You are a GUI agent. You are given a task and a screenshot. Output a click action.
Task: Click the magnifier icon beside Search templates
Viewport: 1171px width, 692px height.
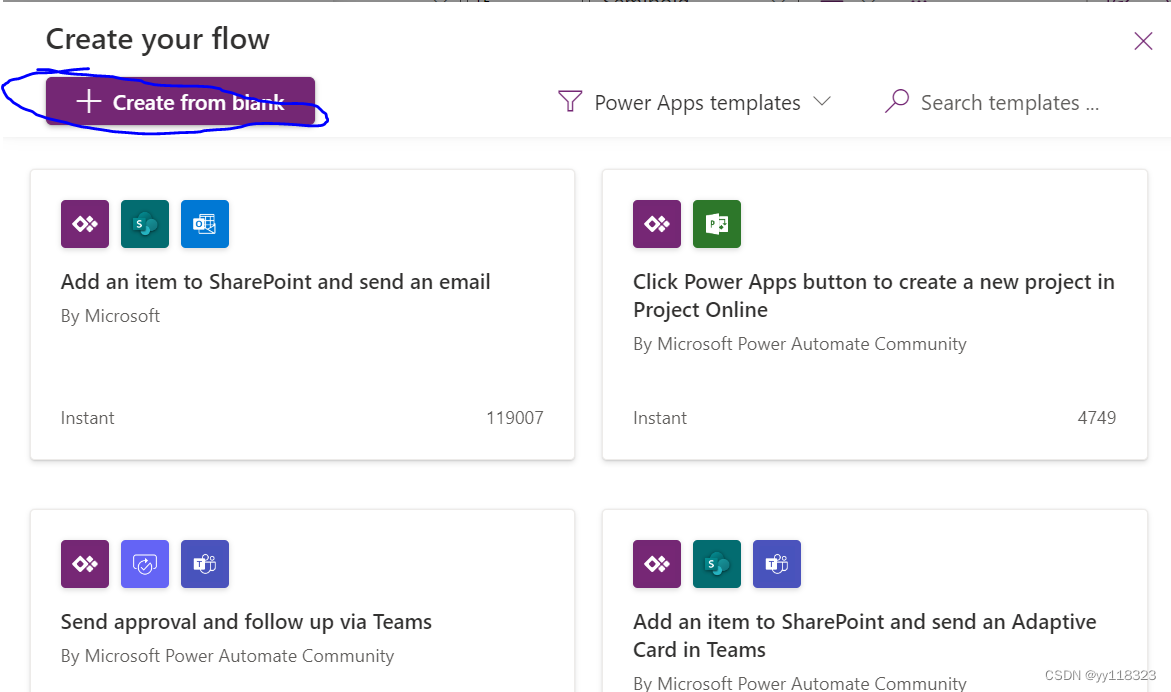point(894,101)
